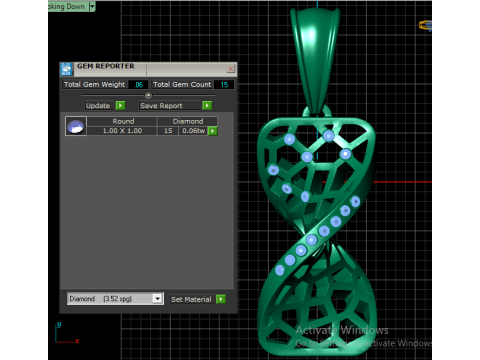
Task: Click the 0.06tw weight cell
Action: [x=193, y=131]
